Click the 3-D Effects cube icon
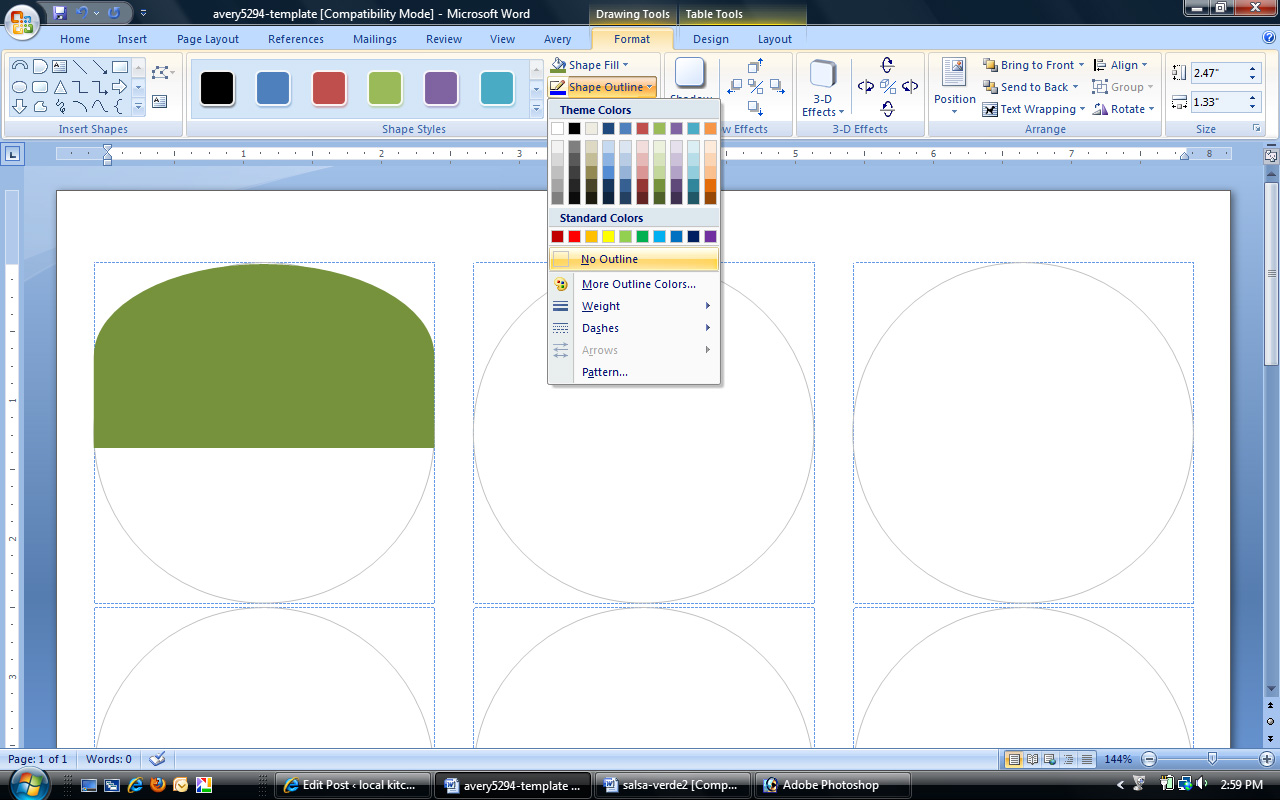Screen dimensions: 1280x800 [823, 75]
